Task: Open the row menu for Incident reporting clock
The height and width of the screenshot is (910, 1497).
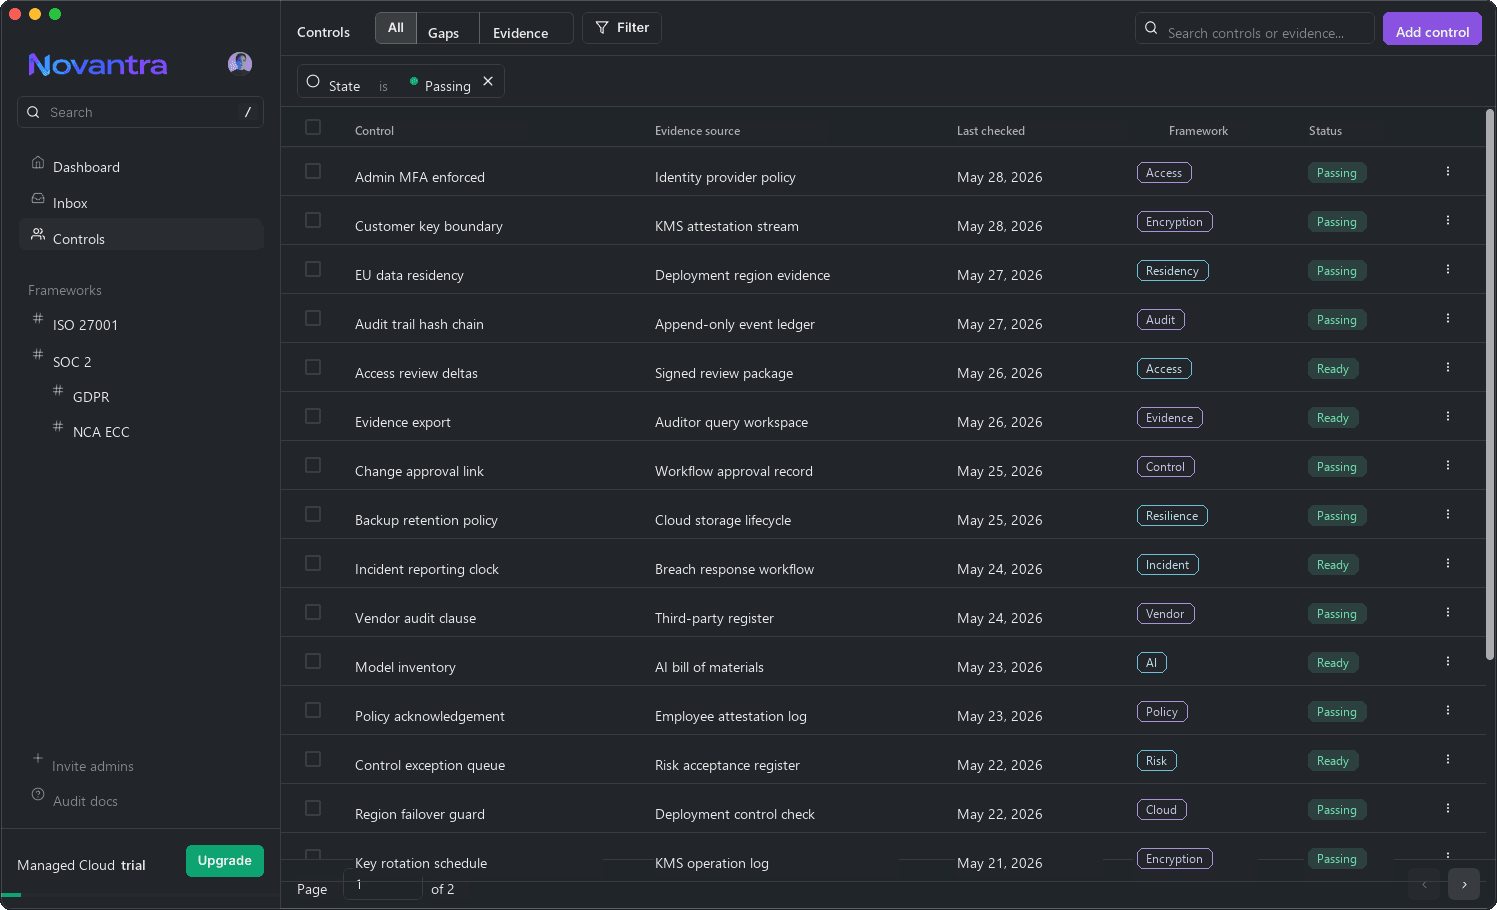Action: (1447, 563)
